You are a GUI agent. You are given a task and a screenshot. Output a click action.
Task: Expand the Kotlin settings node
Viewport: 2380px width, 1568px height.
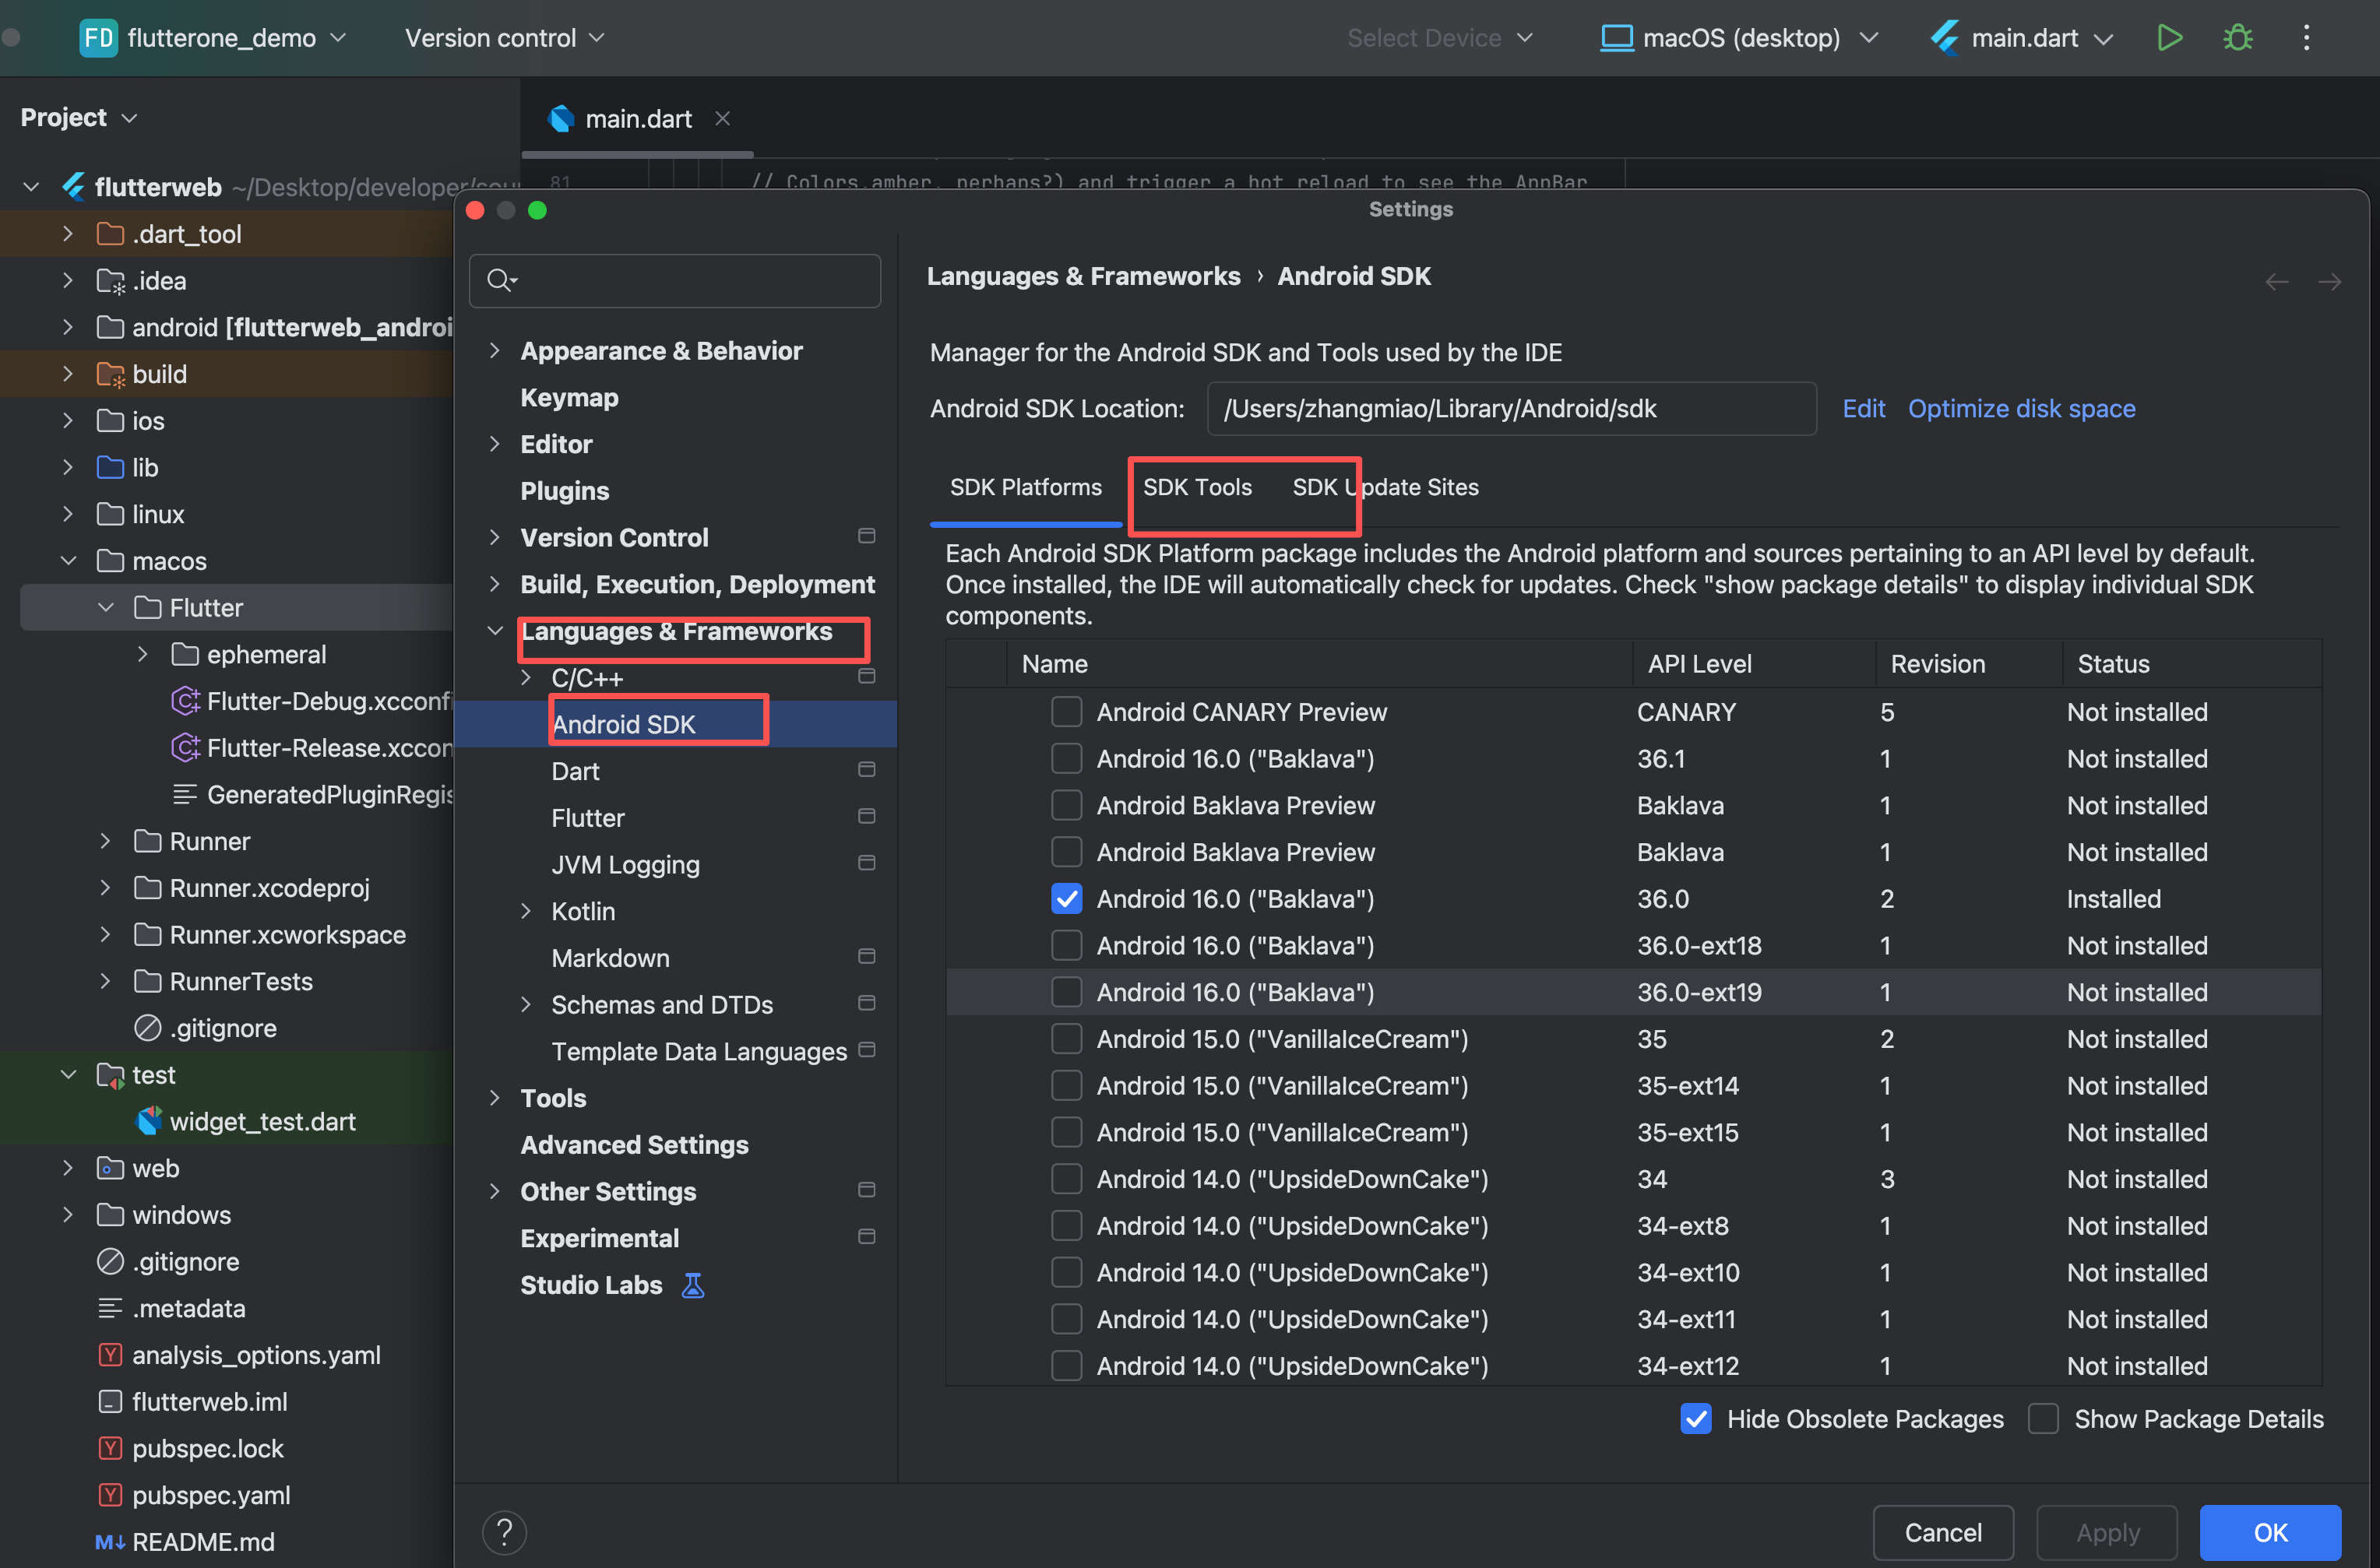pyautogui.click(x=526, y=911)
